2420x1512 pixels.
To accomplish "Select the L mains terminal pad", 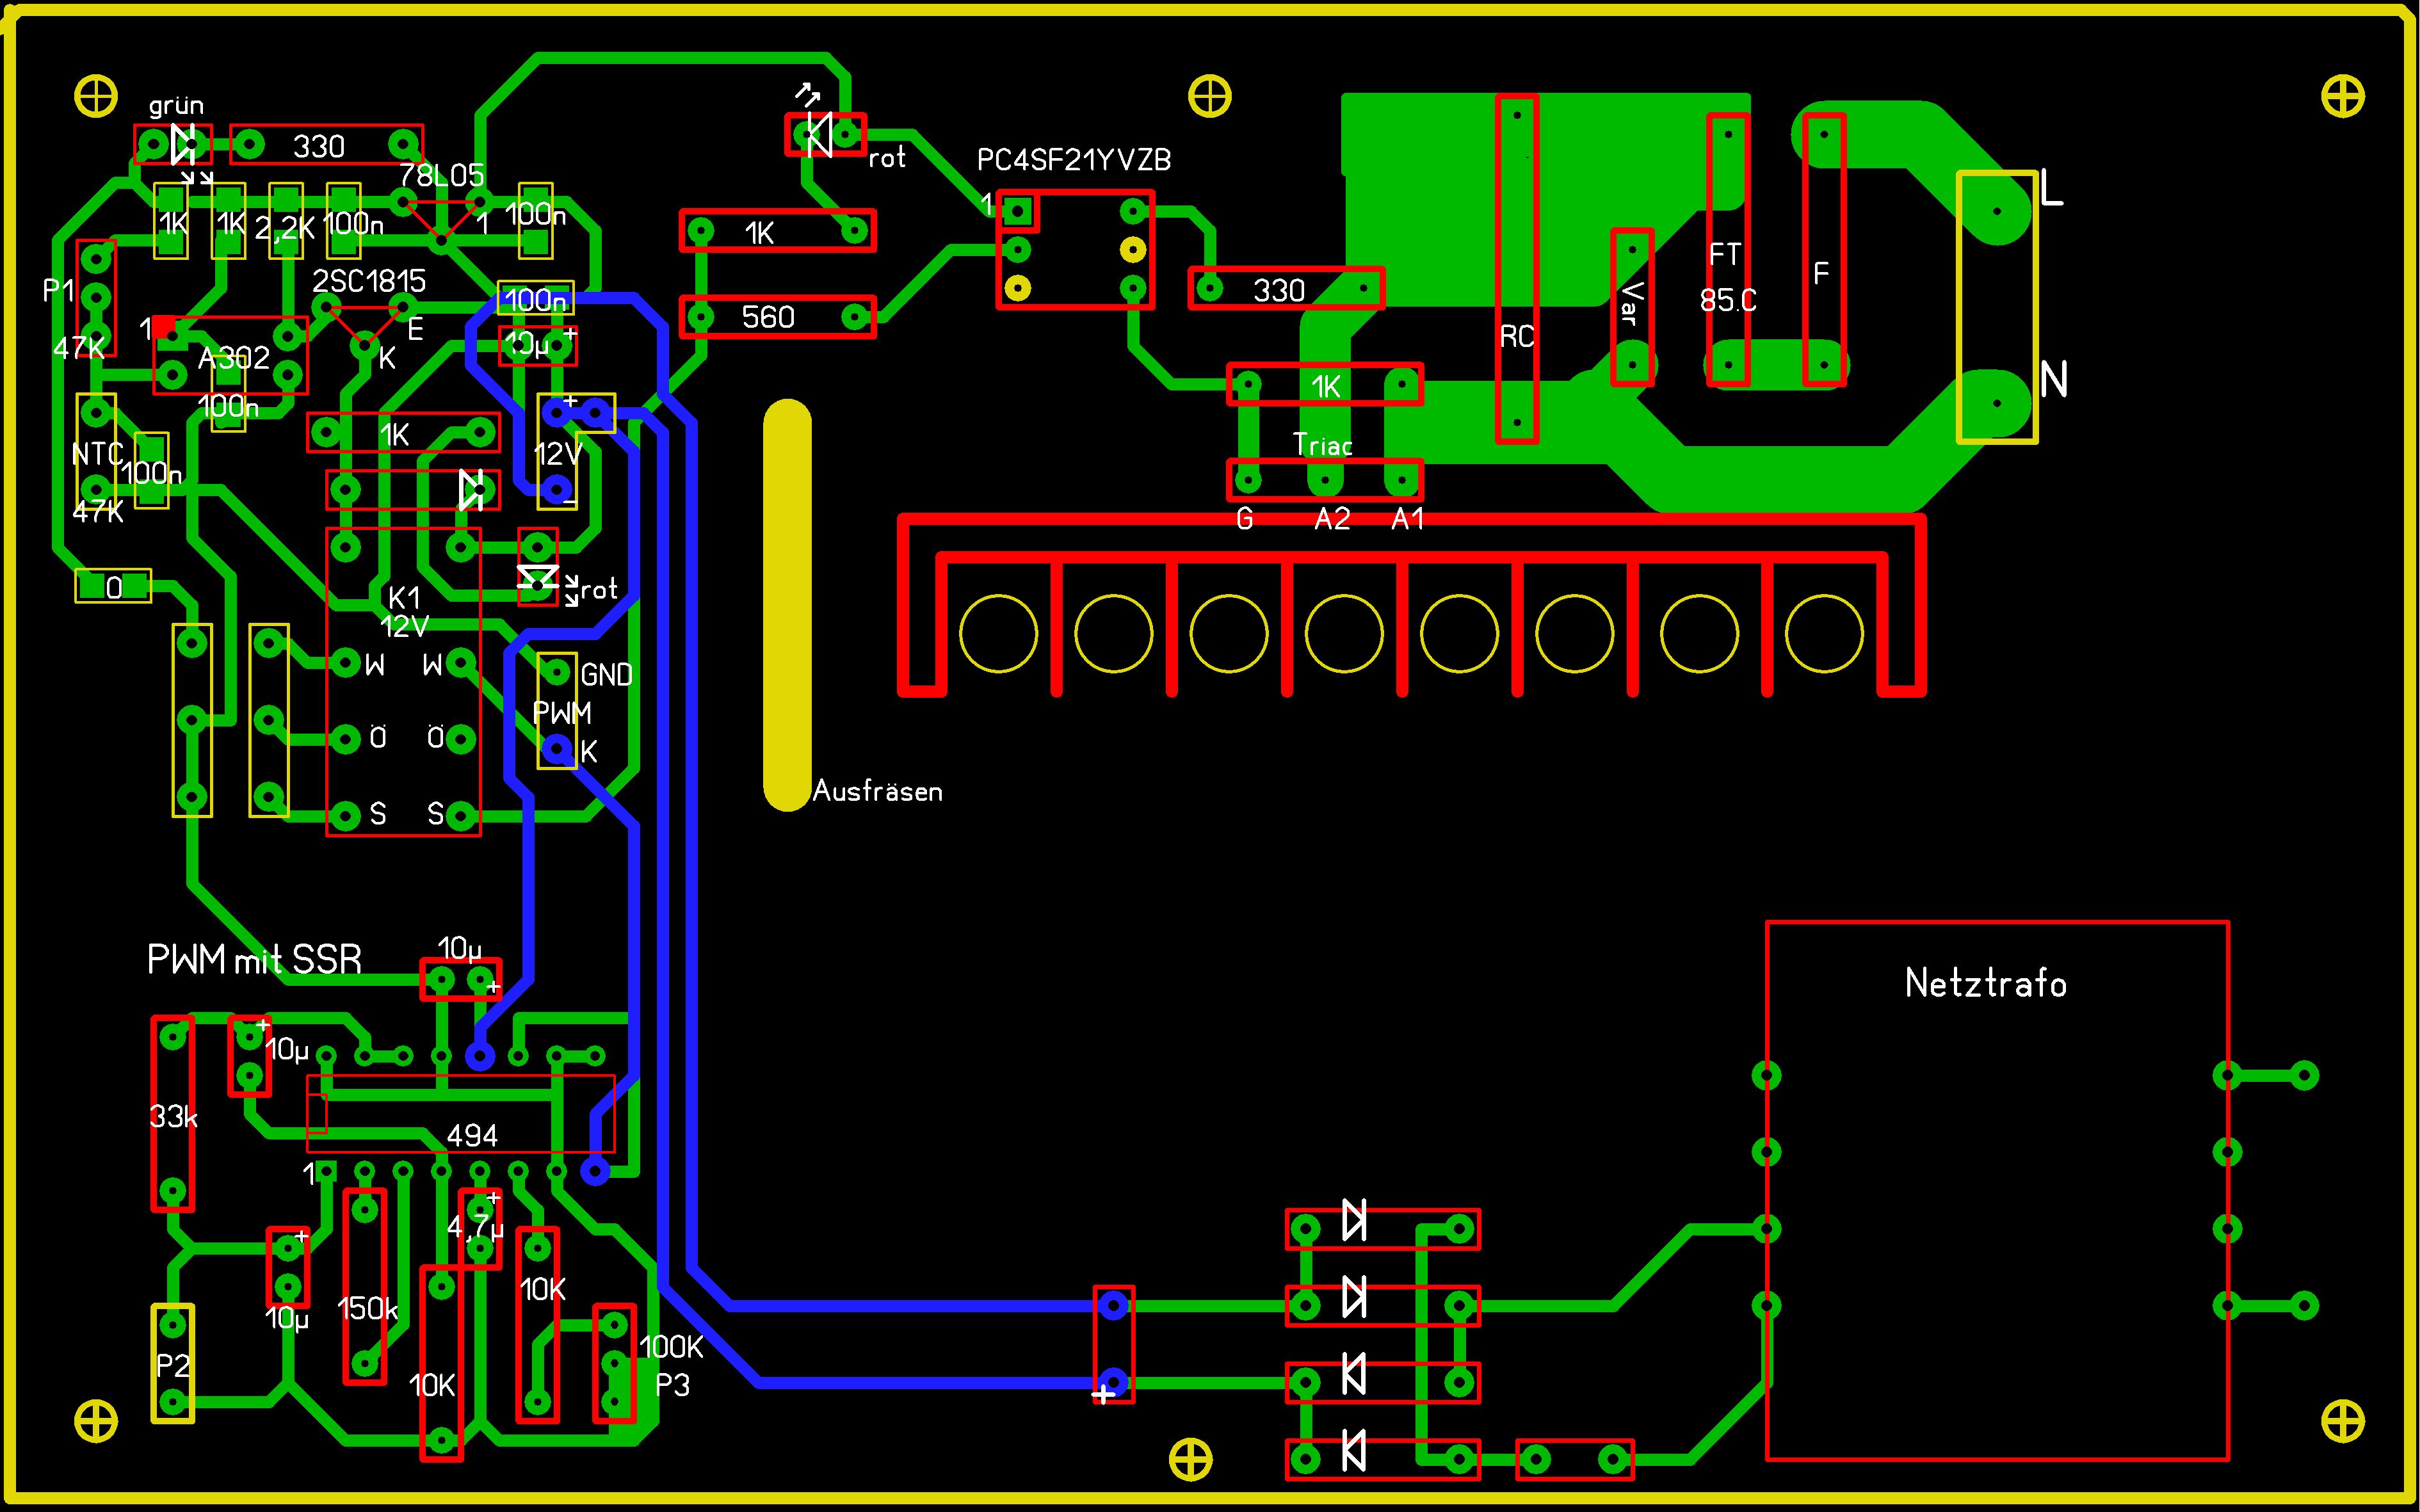I will (1996, 211).
